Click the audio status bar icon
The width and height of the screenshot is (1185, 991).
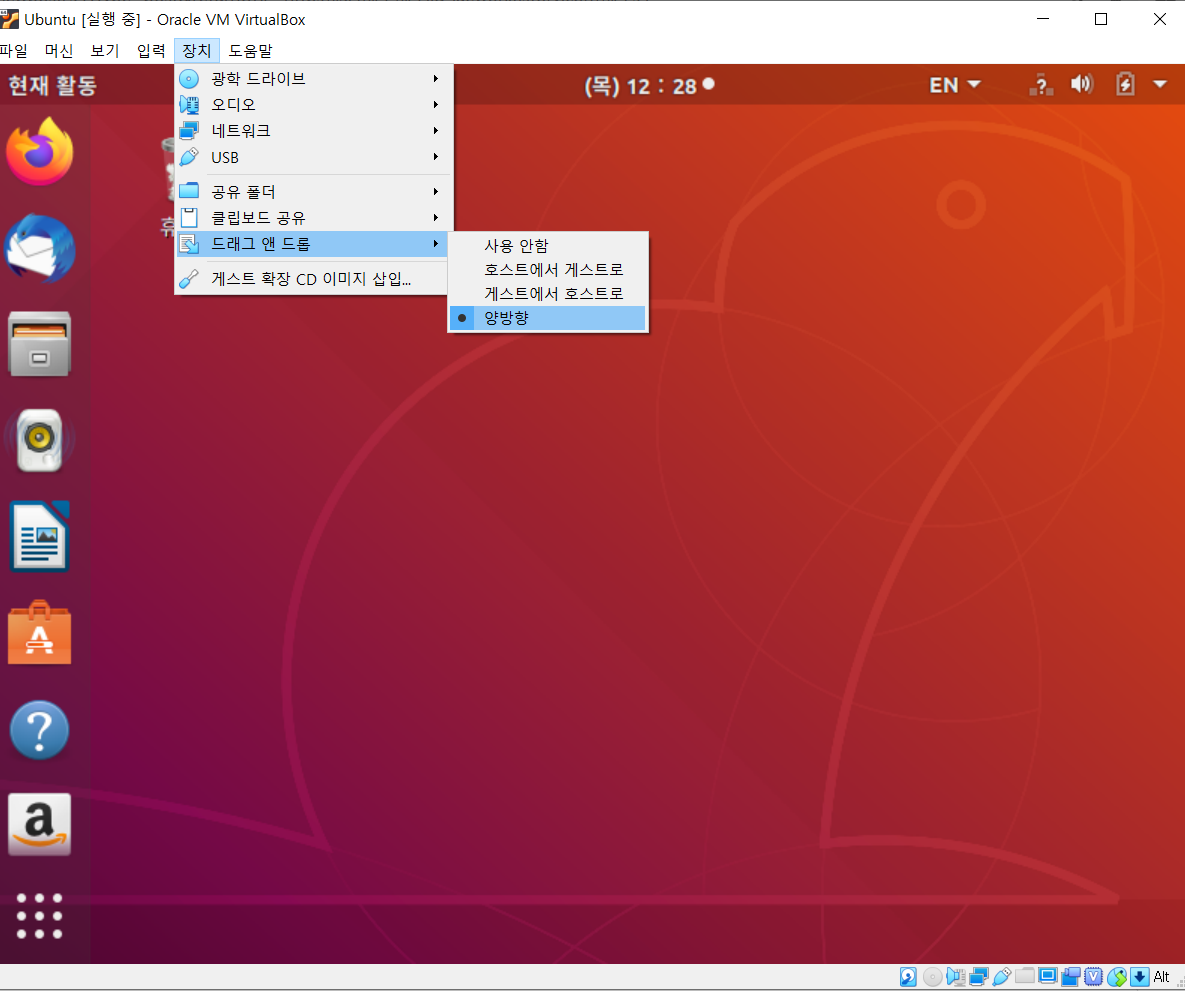click(x=955, y=977)
